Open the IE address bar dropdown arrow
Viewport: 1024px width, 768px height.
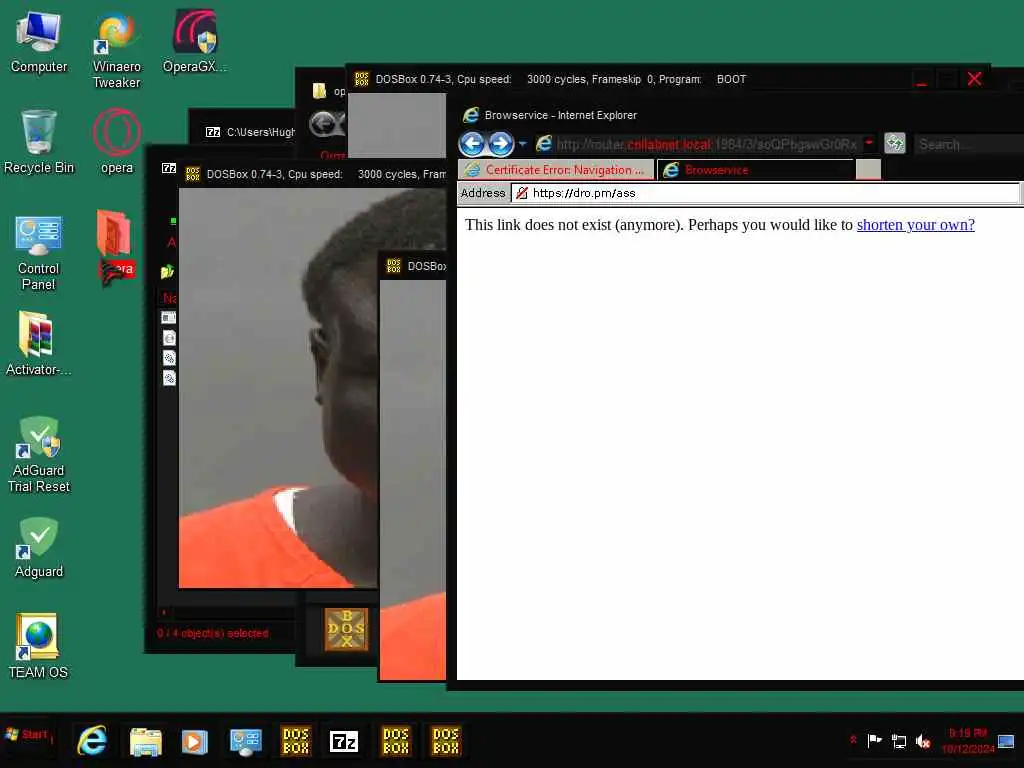869,143
